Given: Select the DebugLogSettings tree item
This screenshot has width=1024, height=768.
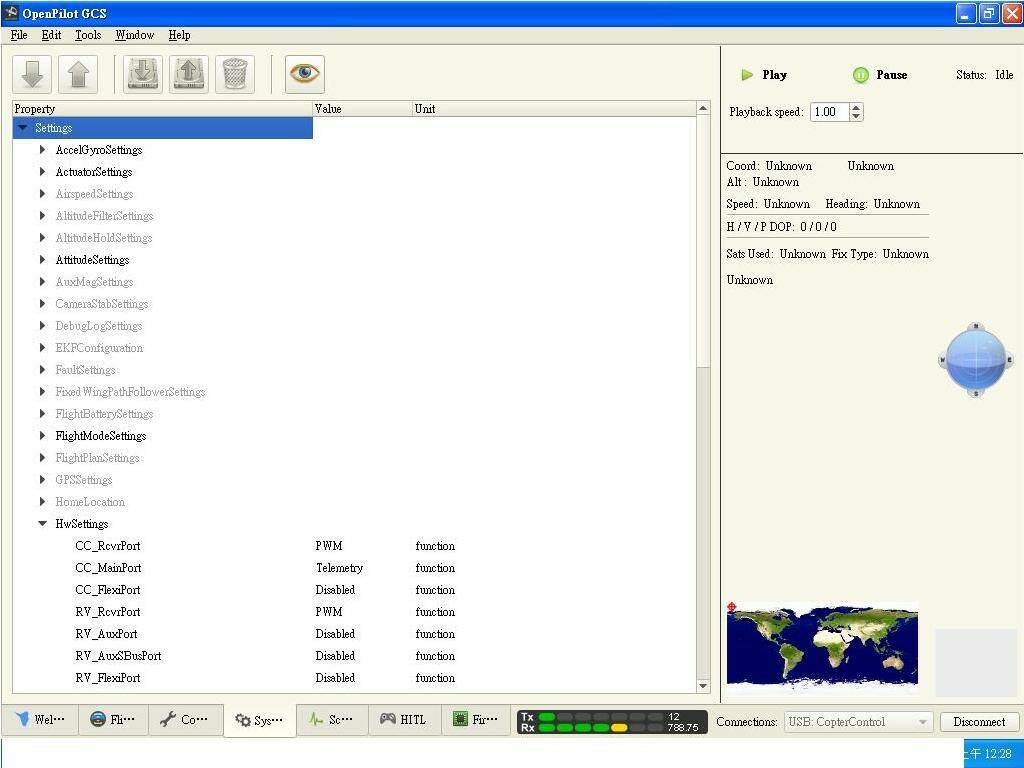Looking at the screenshot, I should 99,326.
